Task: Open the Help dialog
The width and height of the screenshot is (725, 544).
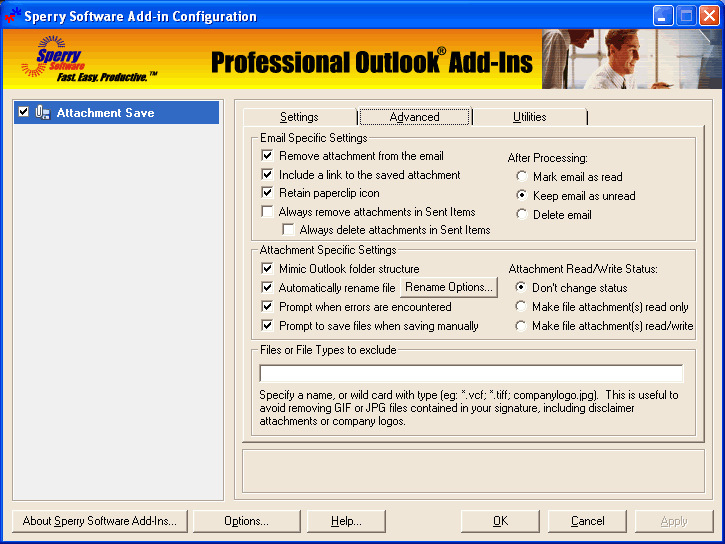Action: tap(346, 521)
